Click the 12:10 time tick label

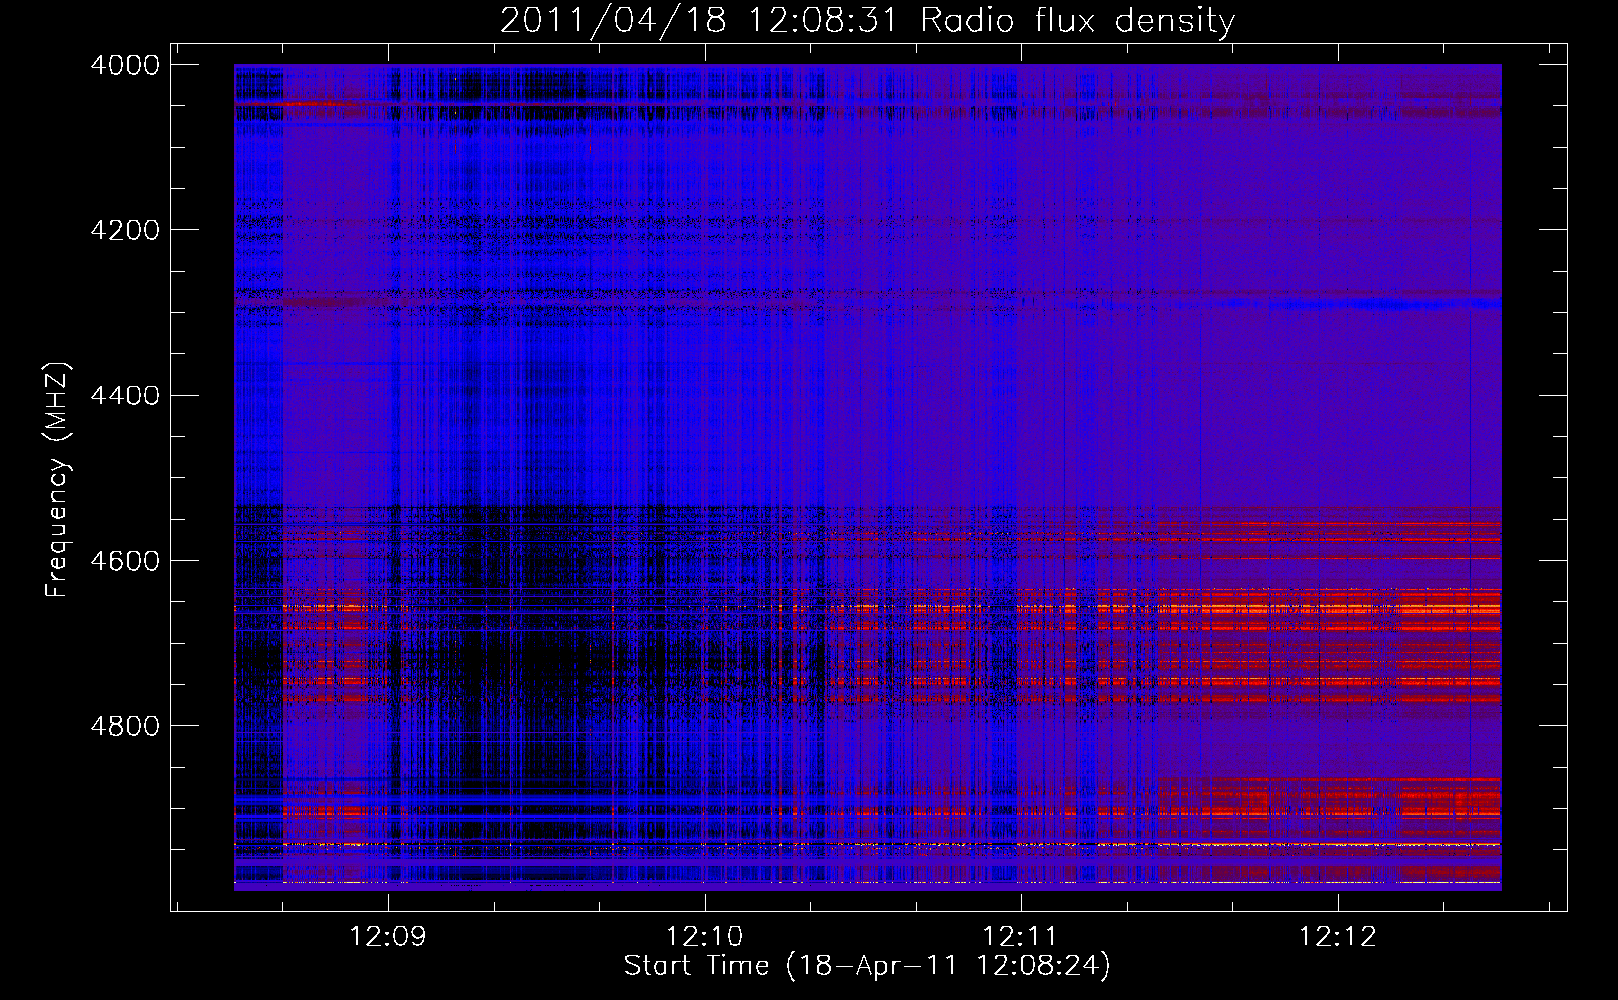[705, 937]
